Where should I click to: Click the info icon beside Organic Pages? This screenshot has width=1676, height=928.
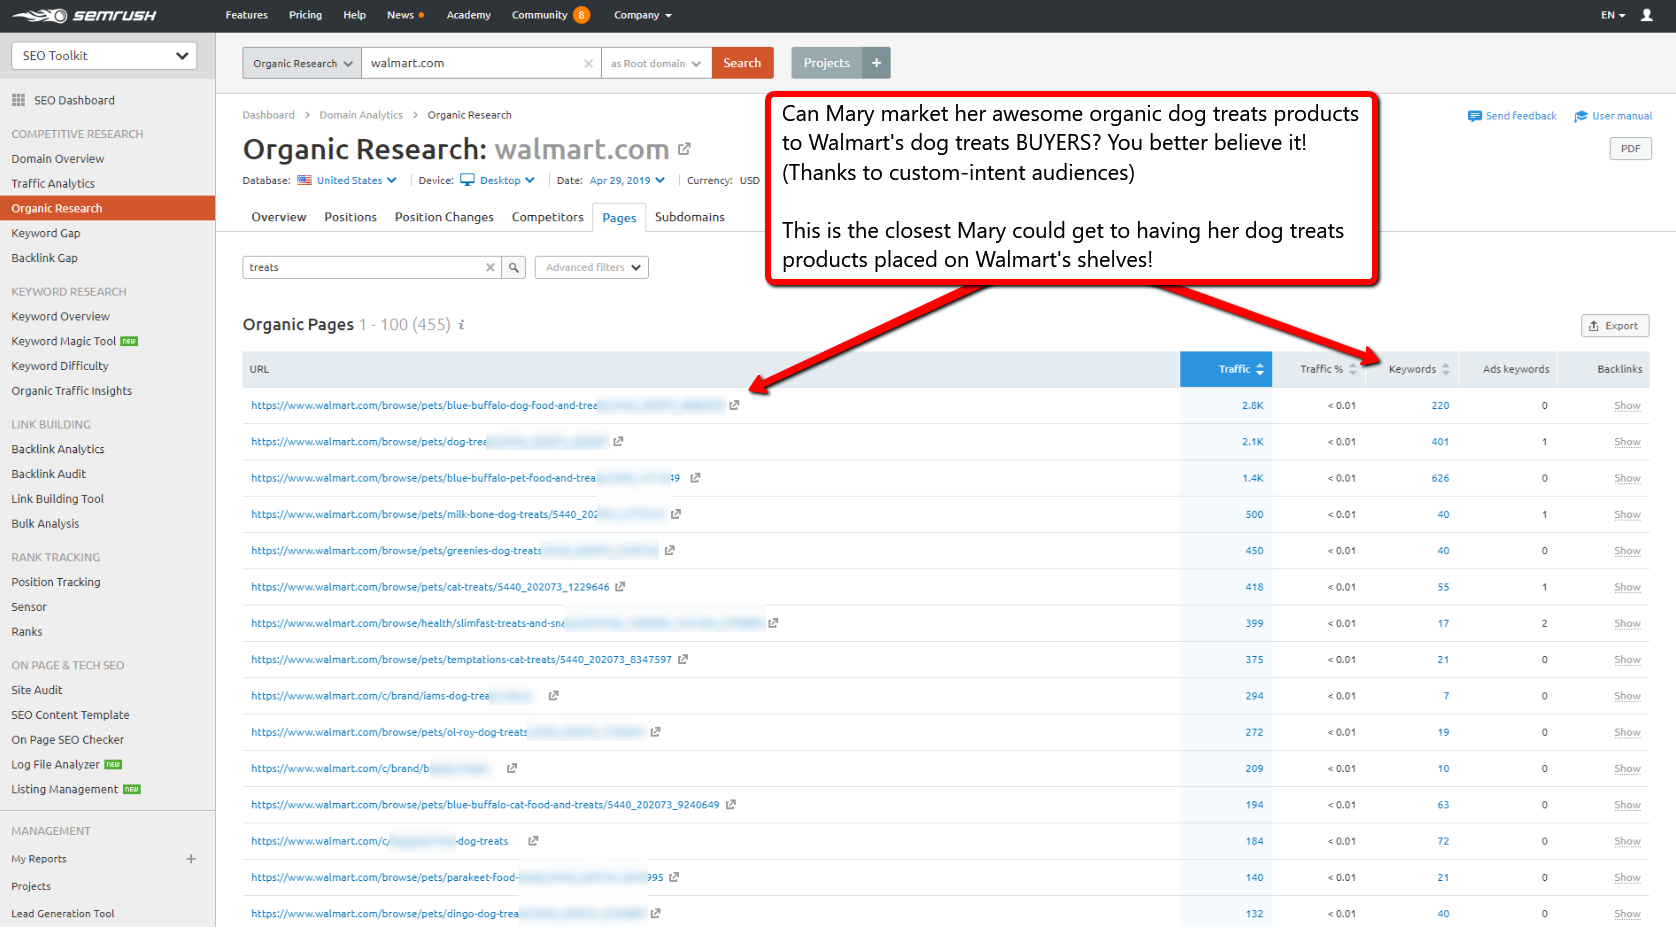(461, 325)
